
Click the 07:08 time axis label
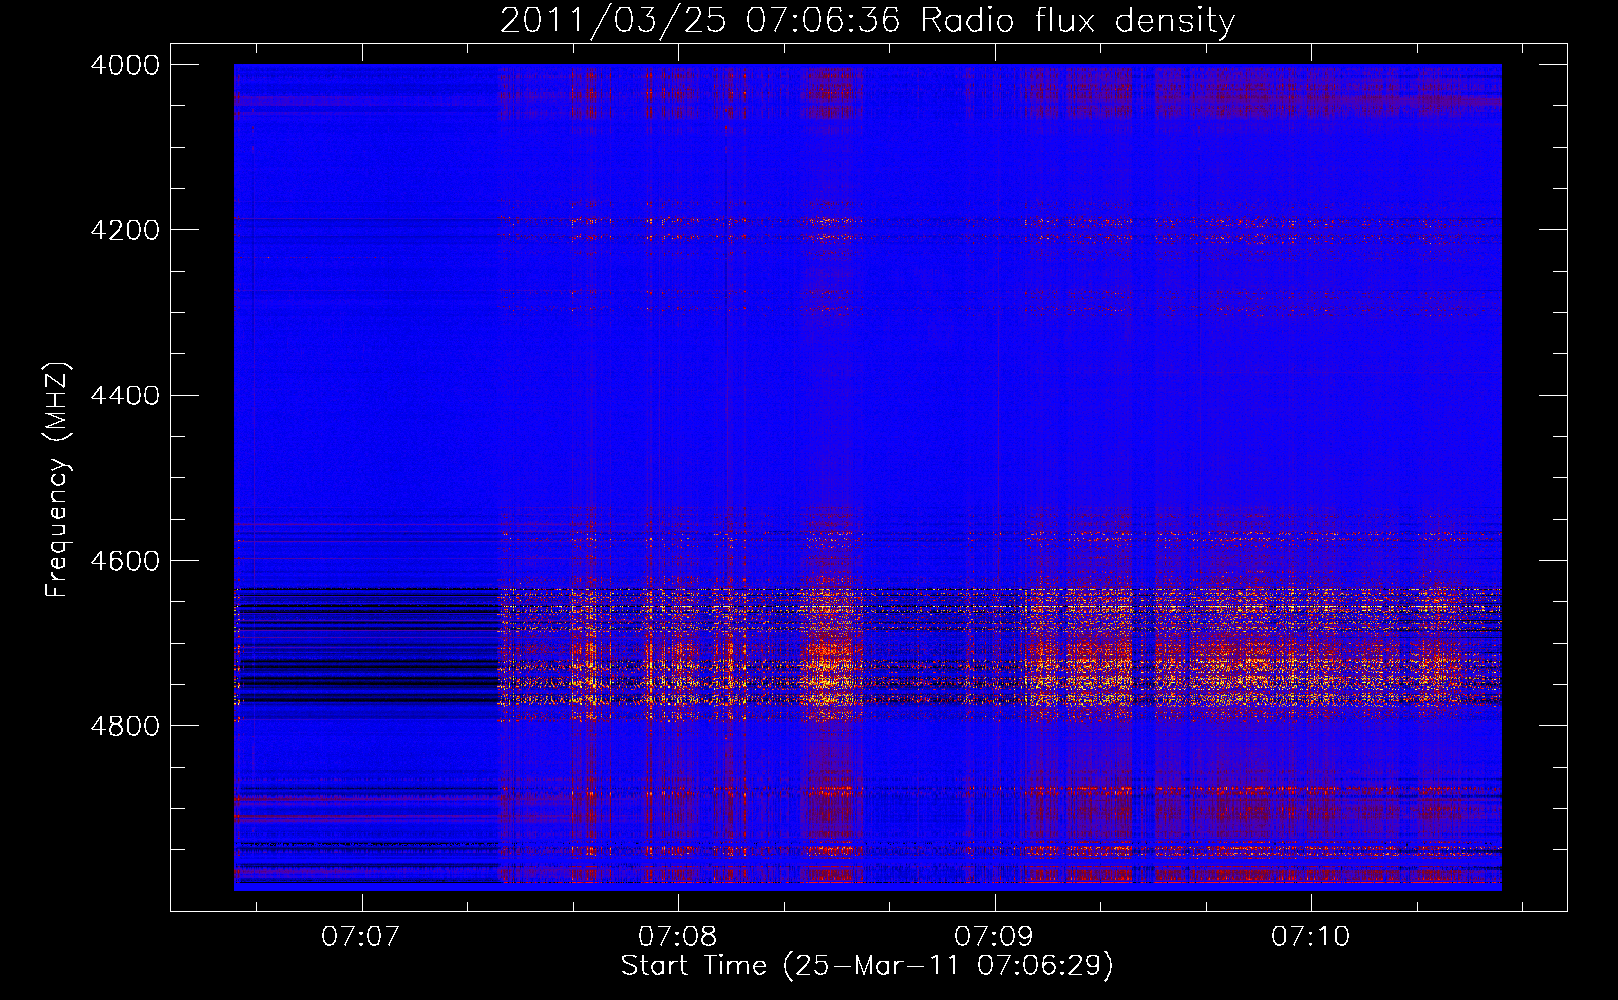(x=677, y=937)
